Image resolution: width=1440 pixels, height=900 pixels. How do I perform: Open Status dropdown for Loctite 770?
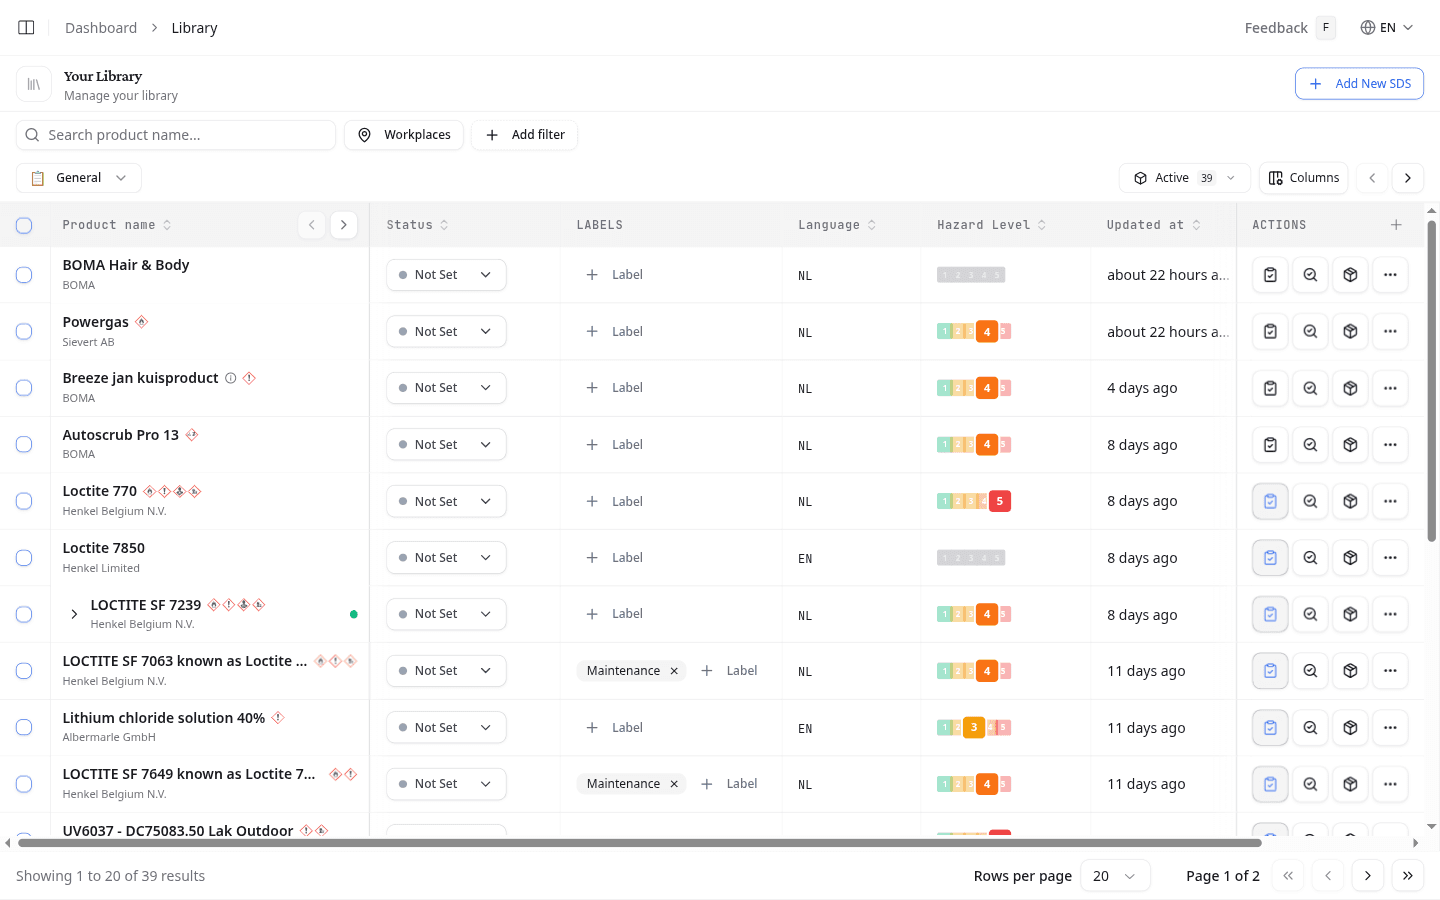click(446, 501)
